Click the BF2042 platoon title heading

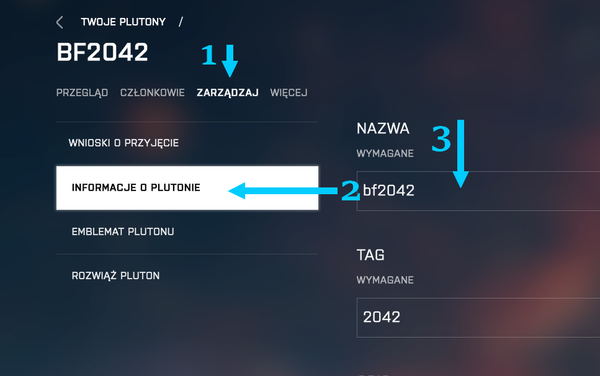coord(102,52)
